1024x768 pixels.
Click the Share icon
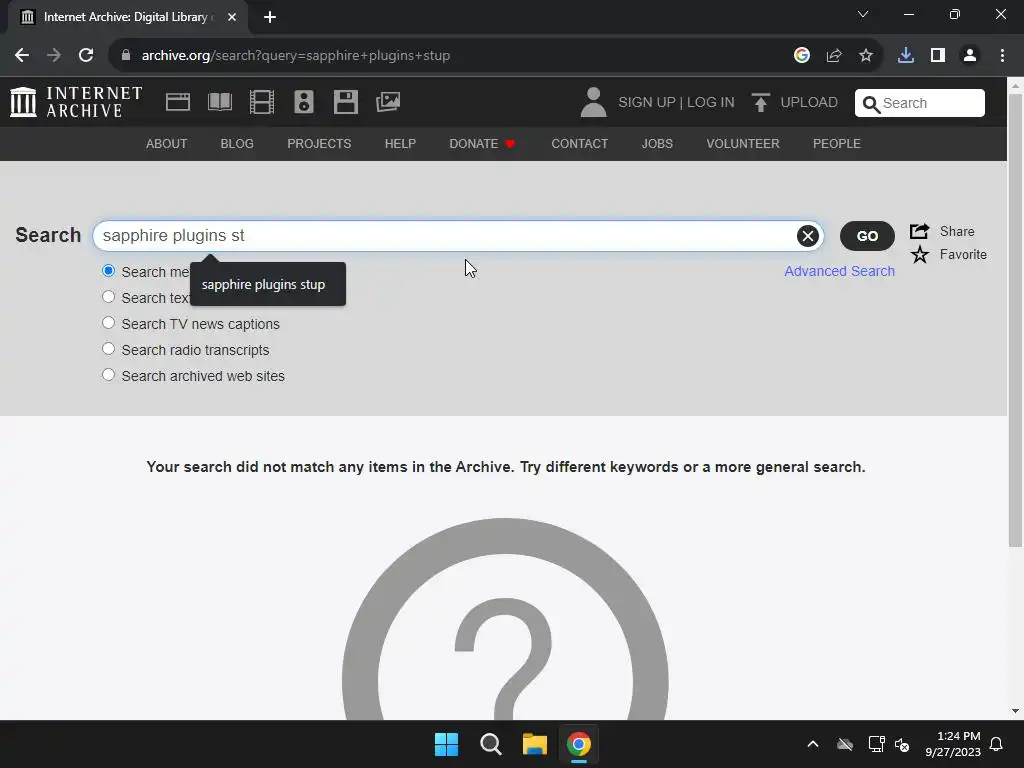point(920,231)
